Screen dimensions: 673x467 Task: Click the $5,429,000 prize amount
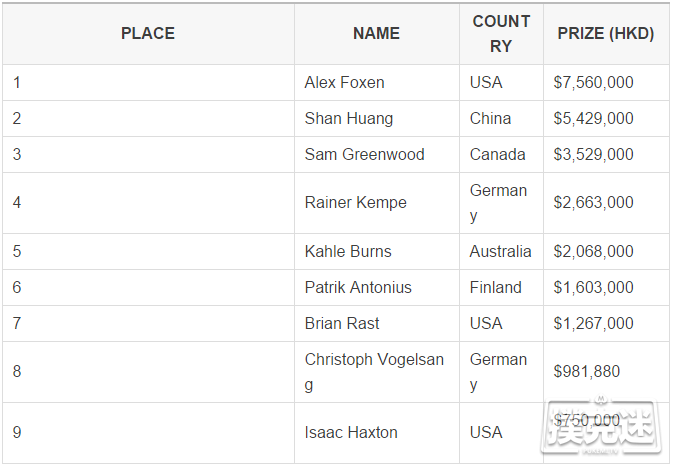[593, 118]
